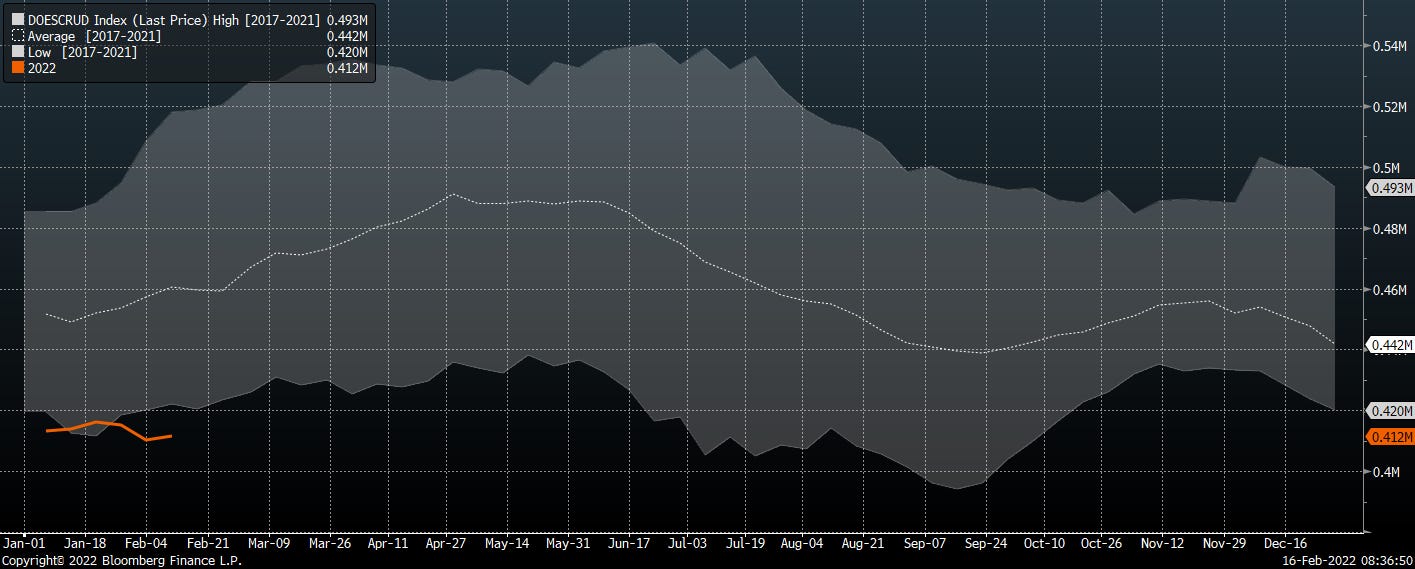Select the Low [2017-2021] legend label
The width and height of the screenshot is (1415, 569).
point(82,52)
